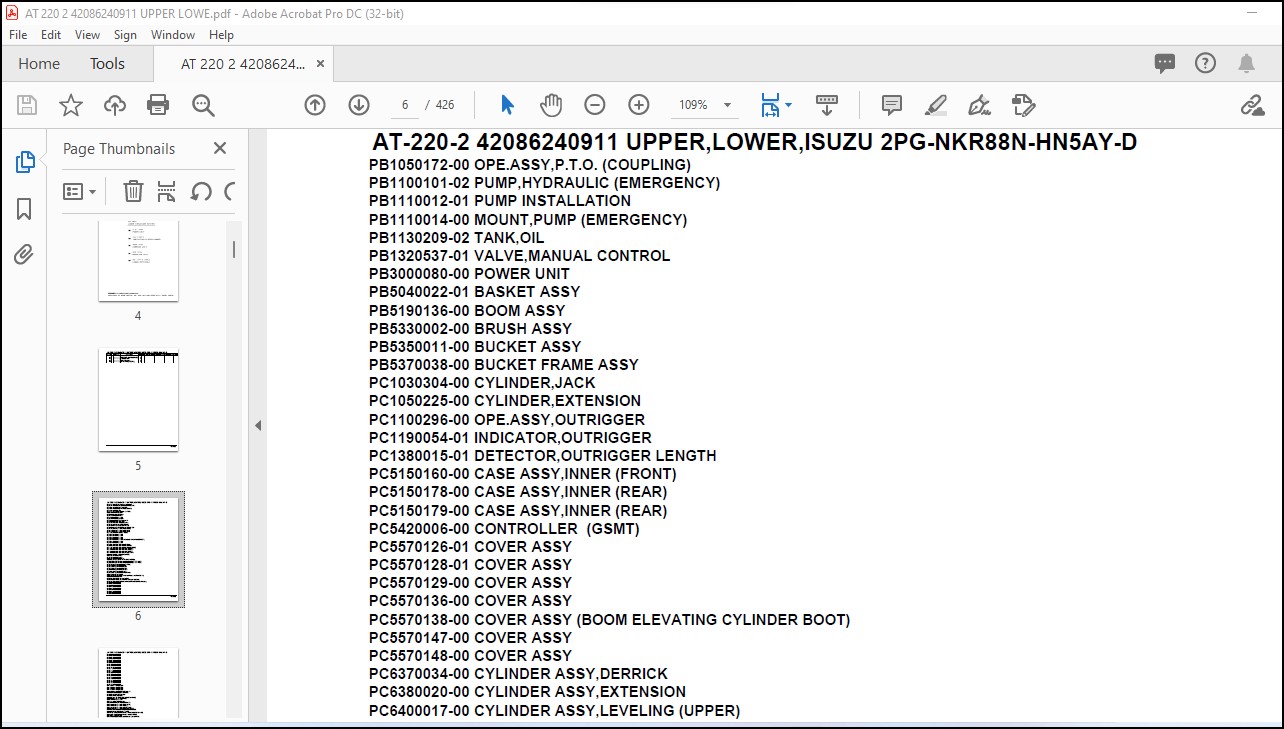Viewport: 1284px width, 729px height.
Task: Select page 6 thumbnail
Action: coord(138,549)
